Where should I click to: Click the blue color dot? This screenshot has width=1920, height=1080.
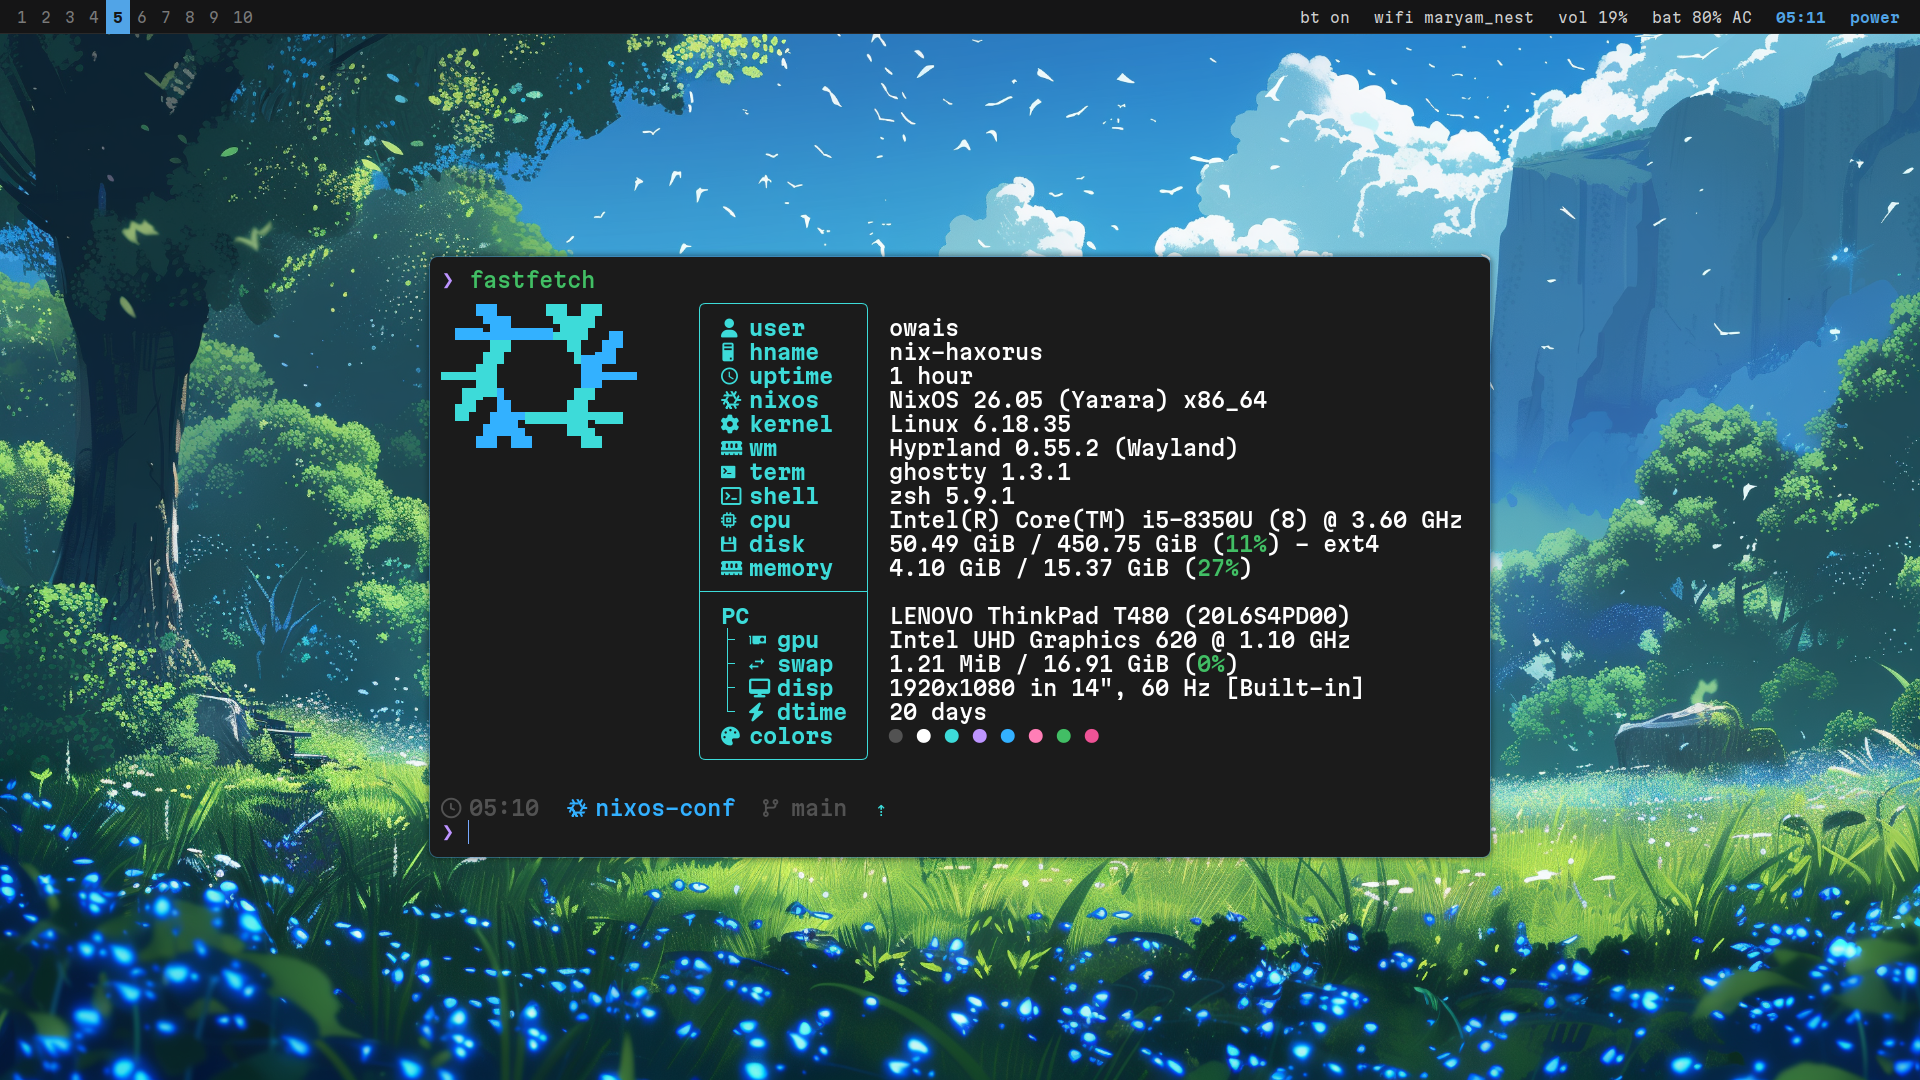click(x=1008, y=736)
